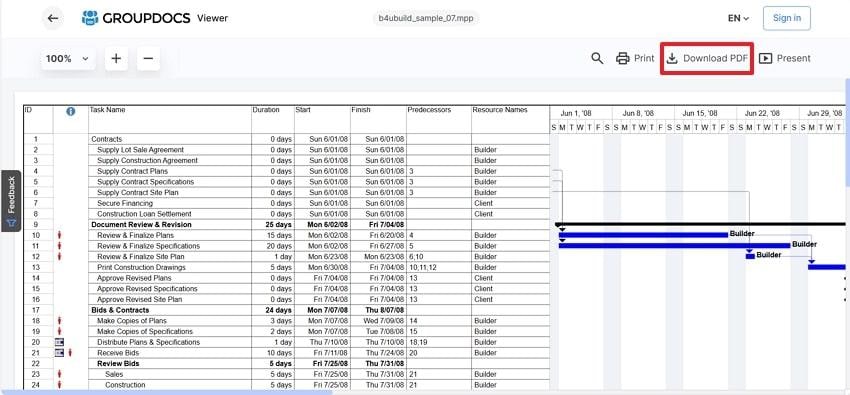Open the Feedback side tab
Screen dimensions: 850x395
point(11,201)
